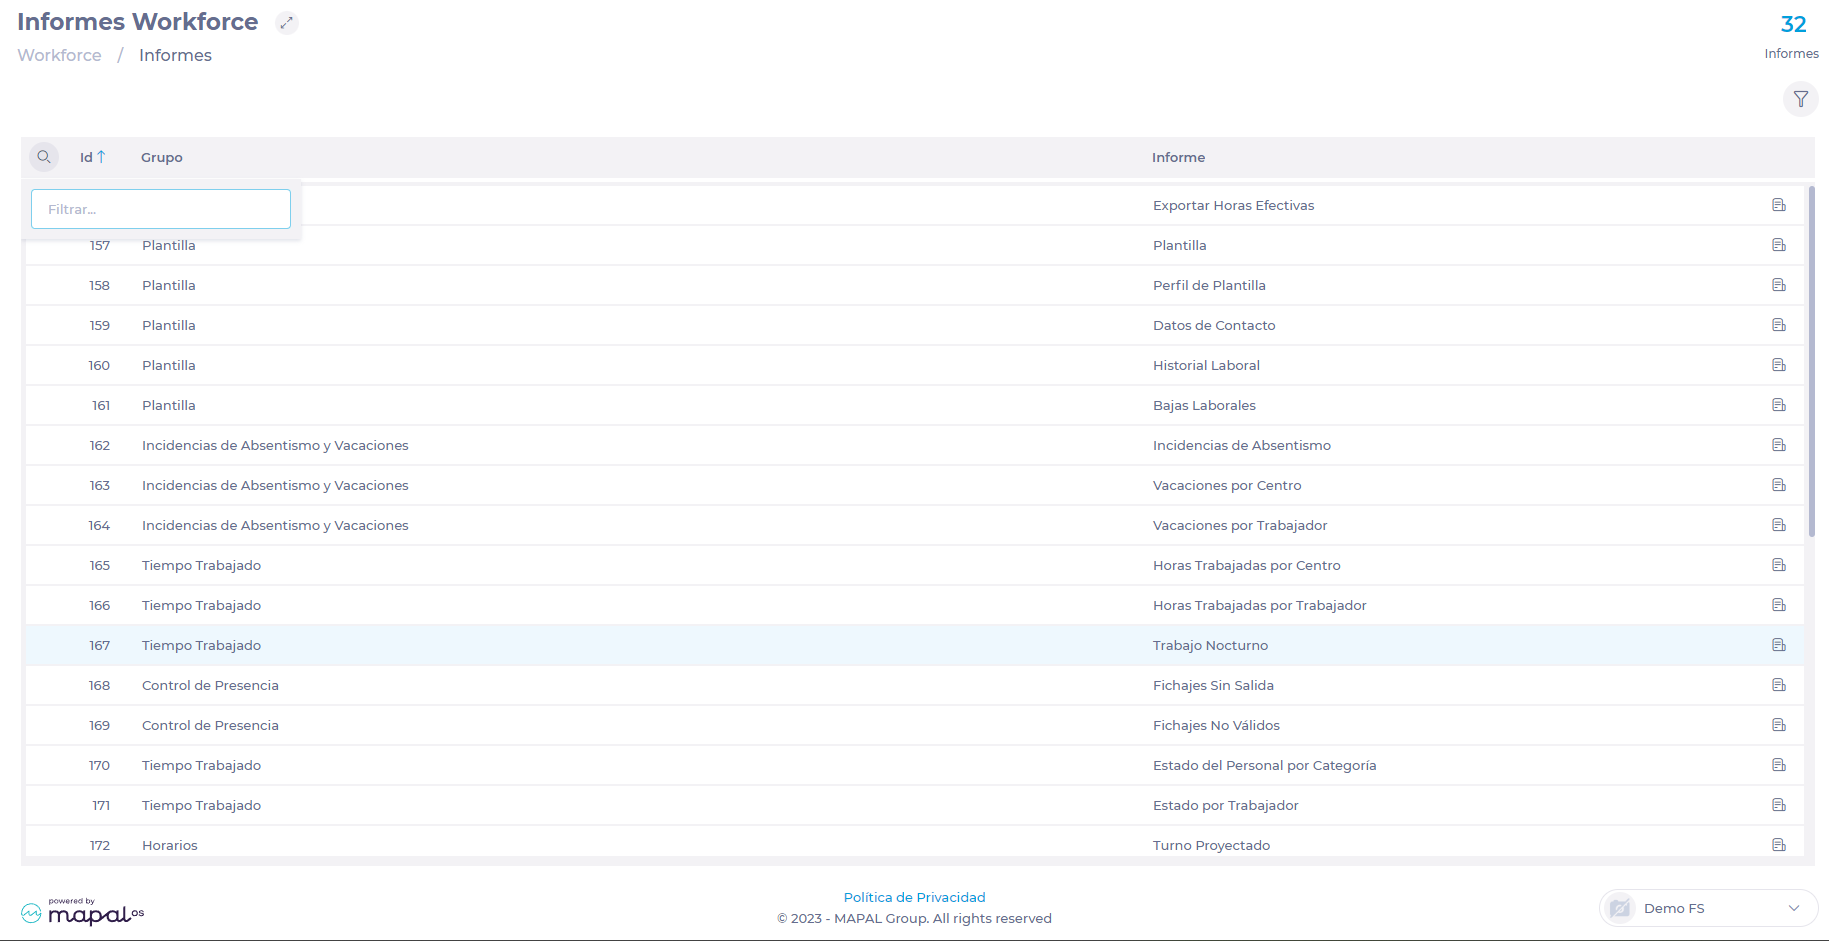Click the table vertical scrollbar
The width and height of the screenshot is (1829, 941).
click(1811, 362)
